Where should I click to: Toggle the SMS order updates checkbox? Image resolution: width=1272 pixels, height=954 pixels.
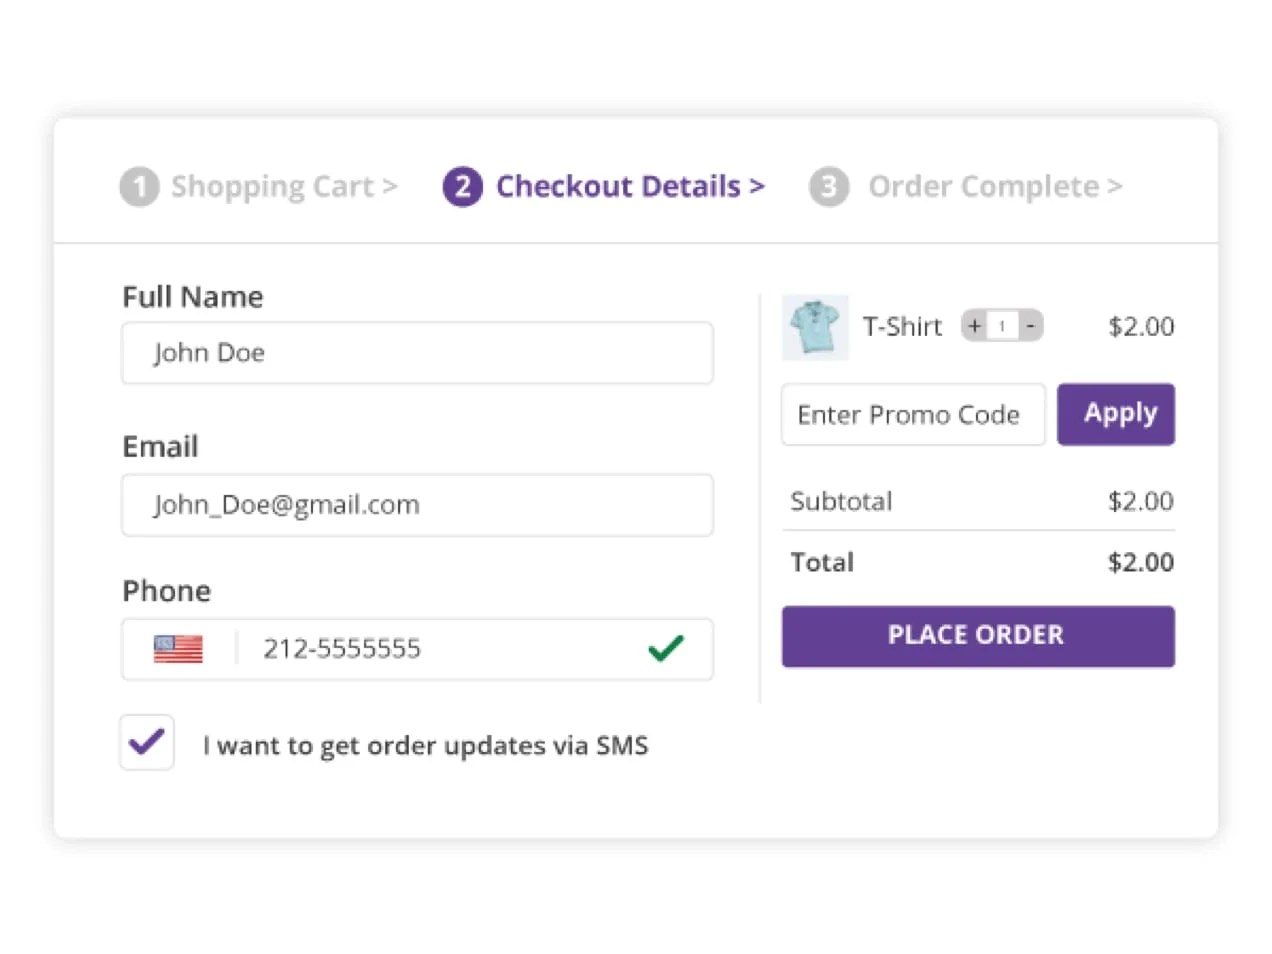pyautogui.click(x=146, y=742)
